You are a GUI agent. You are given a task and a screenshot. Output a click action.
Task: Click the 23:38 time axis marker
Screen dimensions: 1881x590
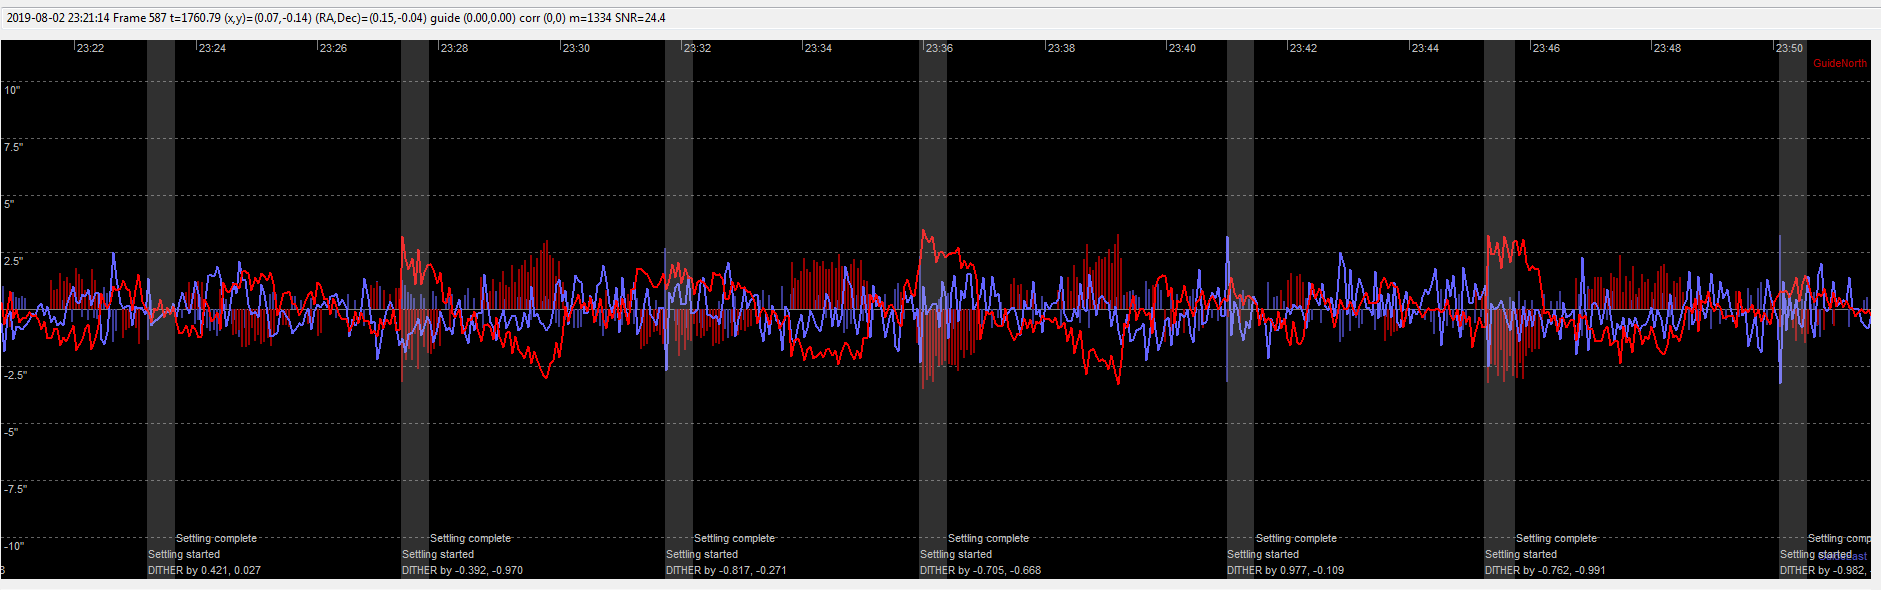[1061, 48]
